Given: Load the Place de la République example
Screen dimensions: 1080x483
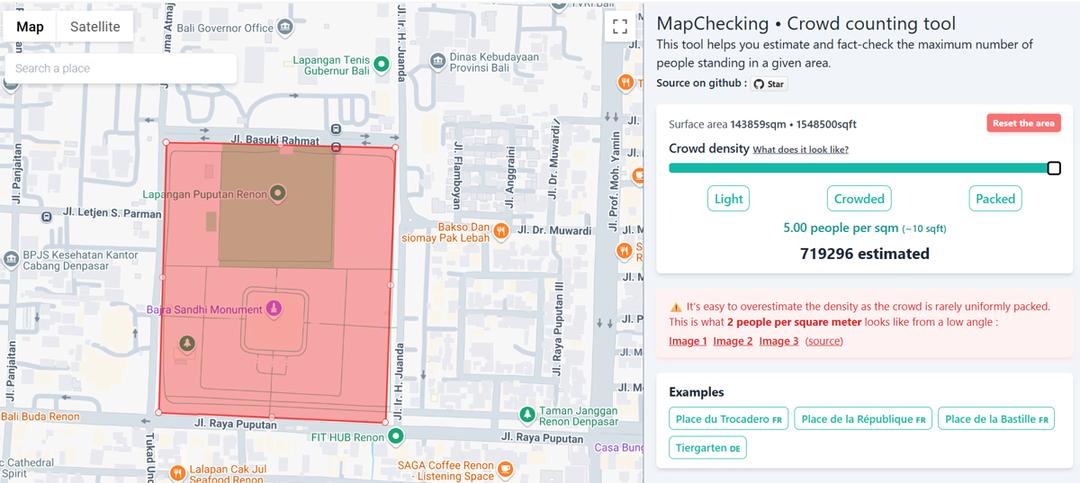Looking at the screenshot, I should (x=863, y=419).
